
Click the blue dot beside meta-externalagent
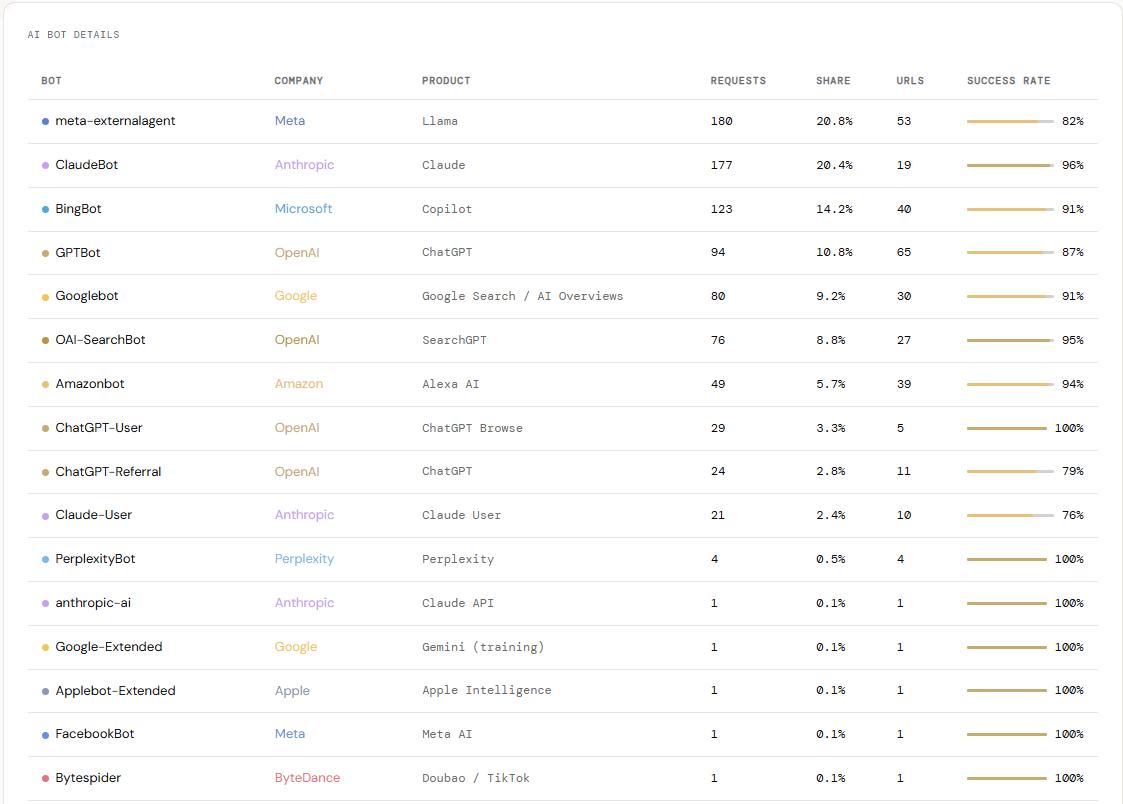[45, 122]
